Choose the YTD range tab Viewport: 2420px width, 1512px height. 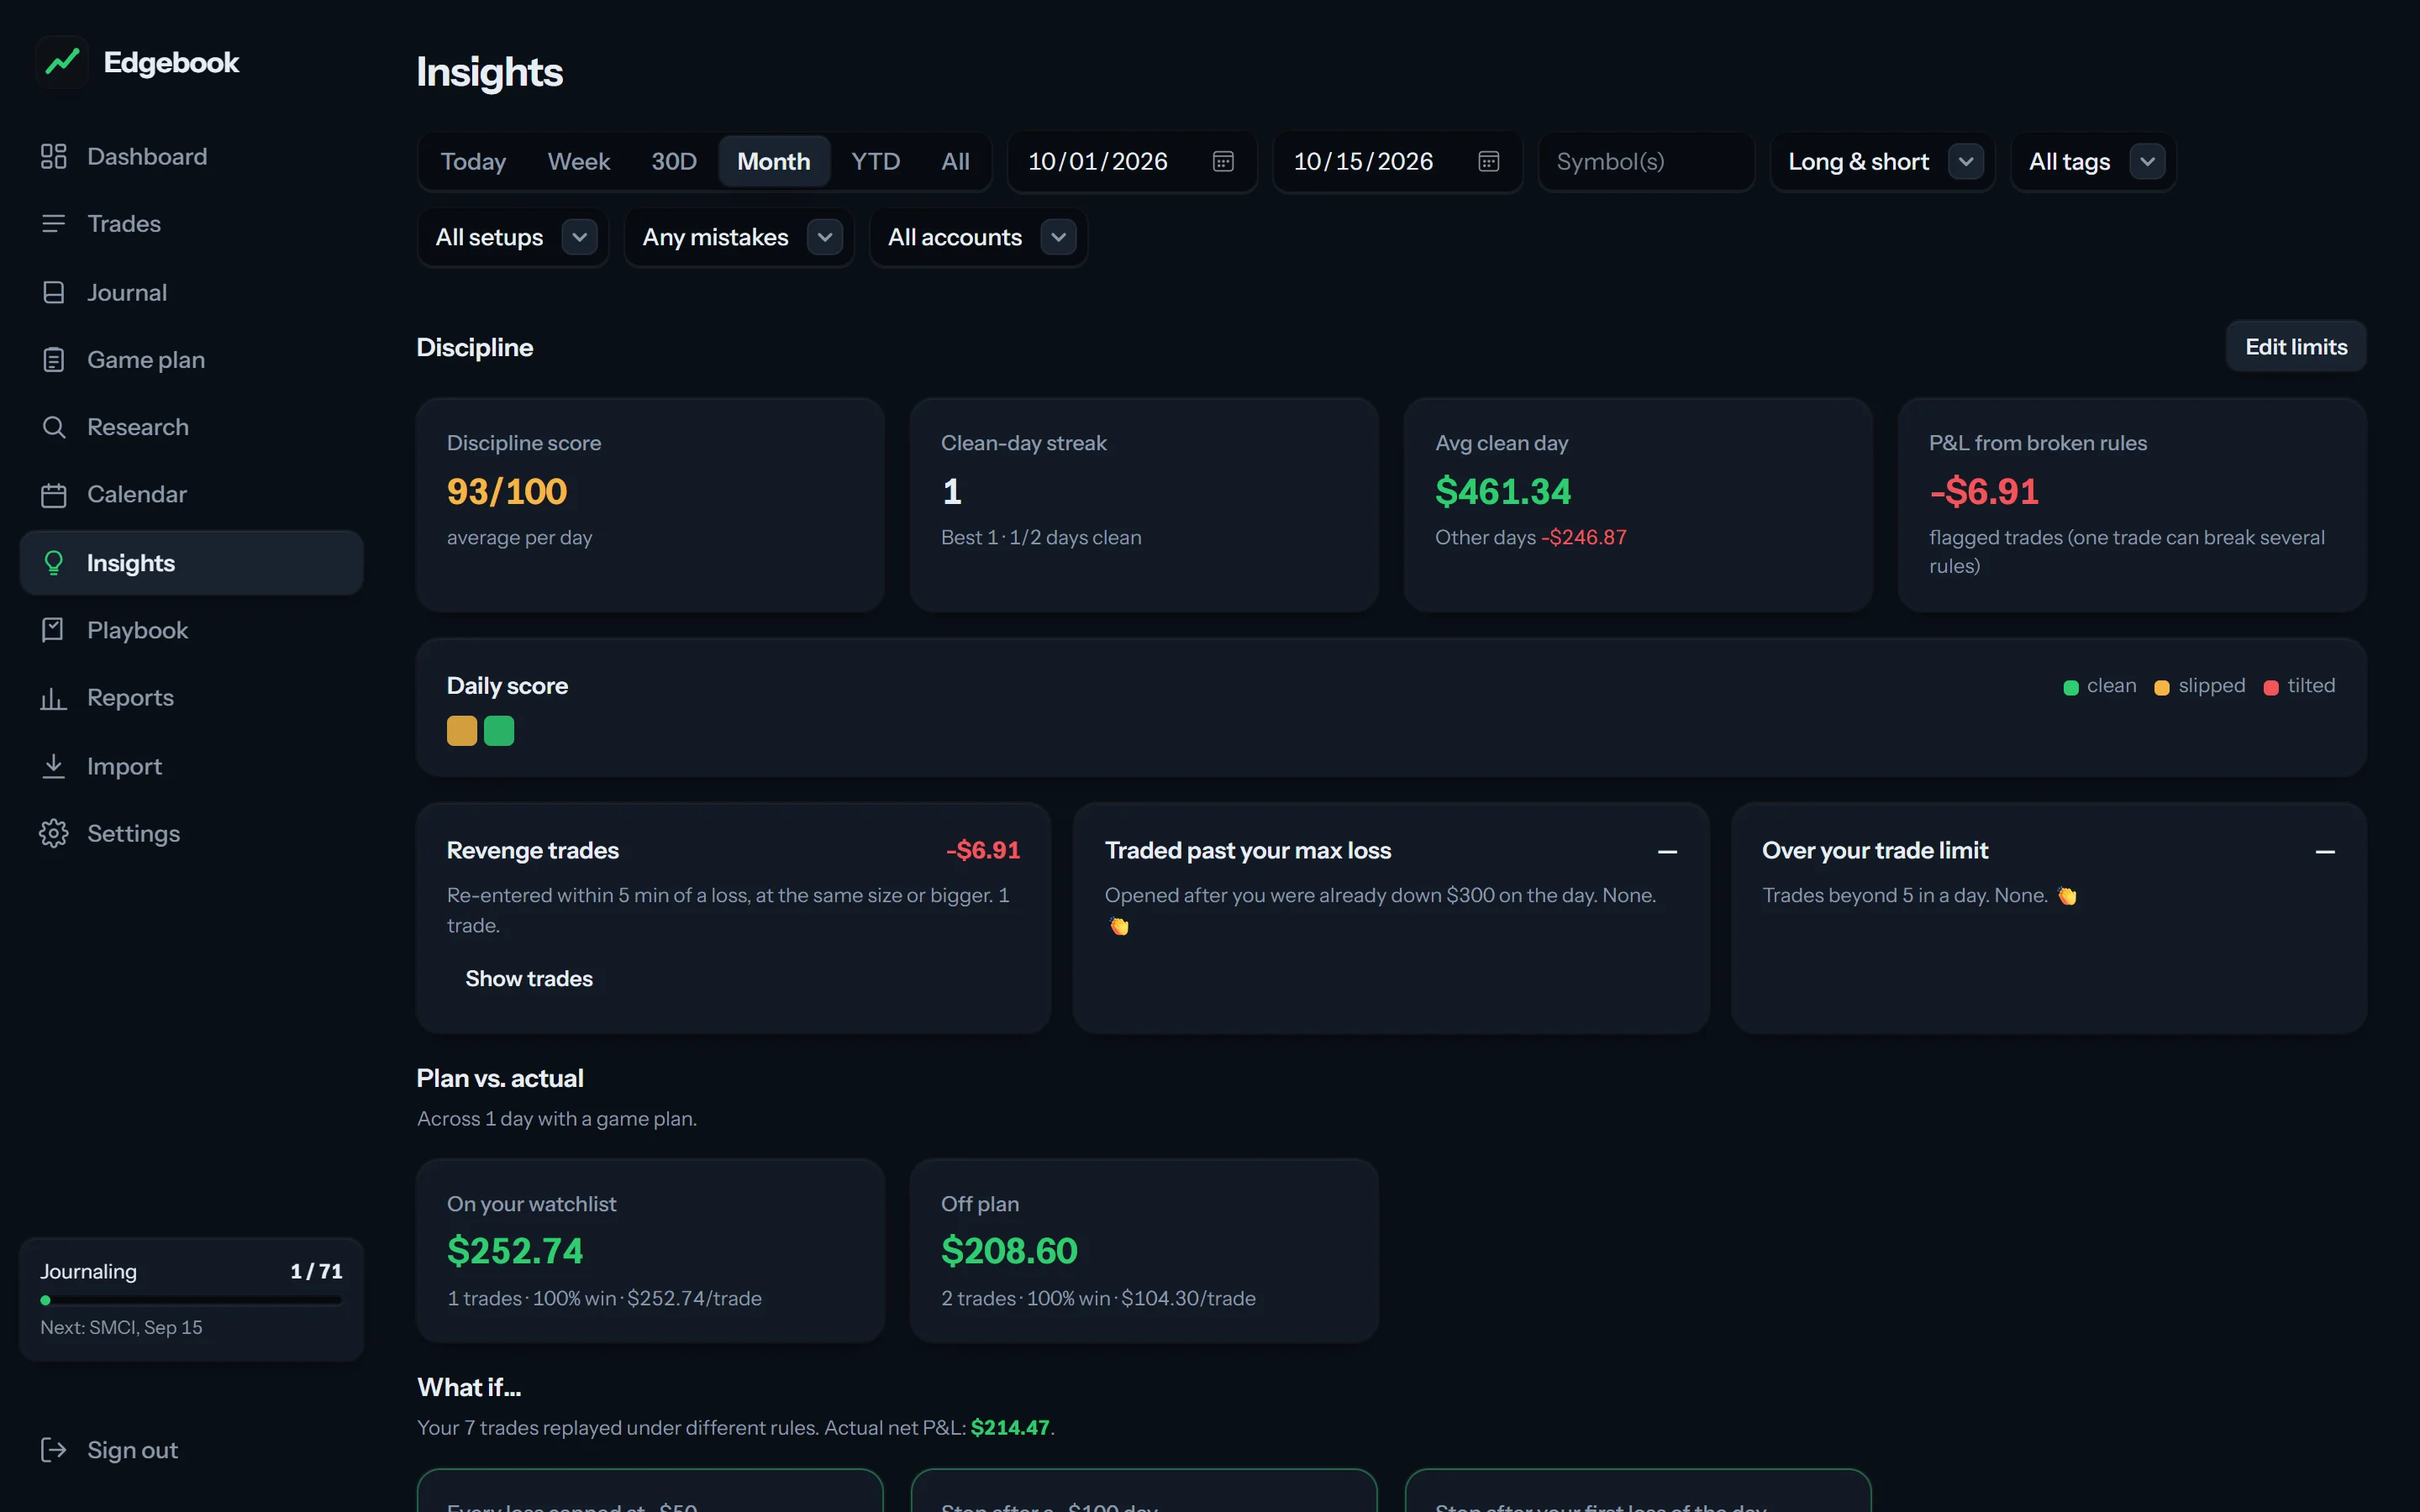pos(875,161)
